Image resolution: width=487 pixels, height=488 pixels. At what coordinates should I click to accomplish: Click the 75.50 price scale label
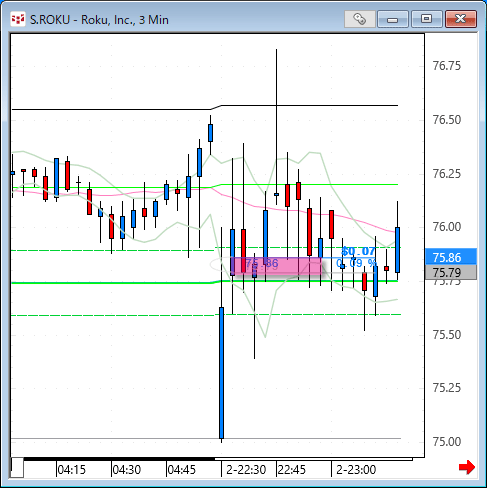pos(447,335)
